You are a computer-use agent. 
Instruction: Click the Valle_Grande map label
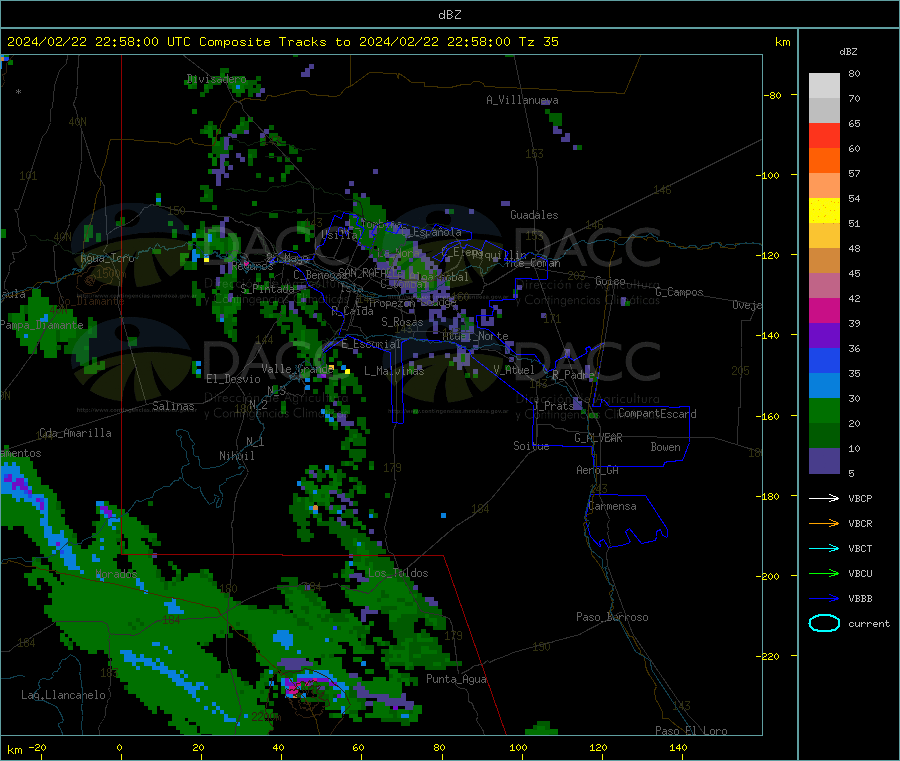point(297,369)
